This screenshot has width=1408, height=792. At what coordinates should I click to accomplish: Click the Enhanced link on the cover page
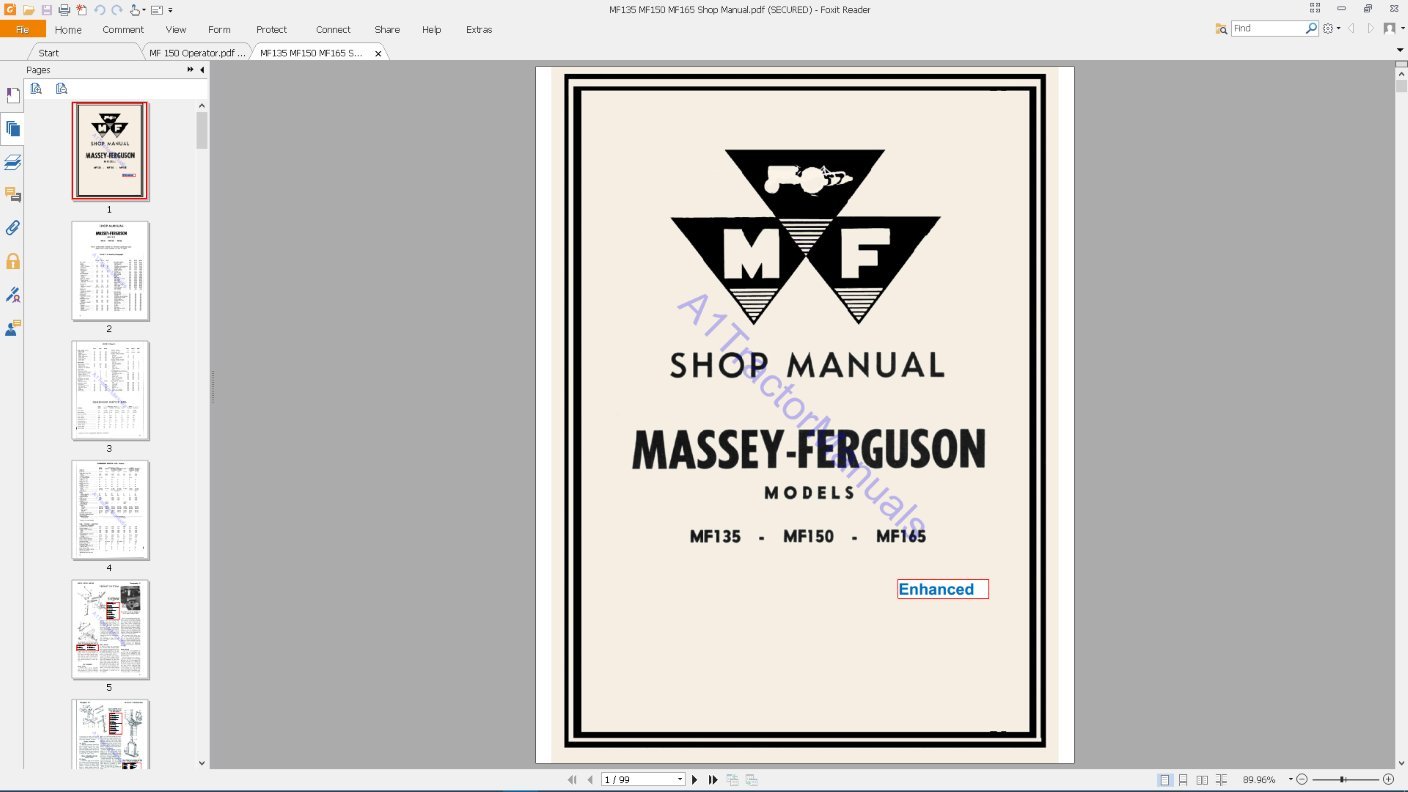941,589
